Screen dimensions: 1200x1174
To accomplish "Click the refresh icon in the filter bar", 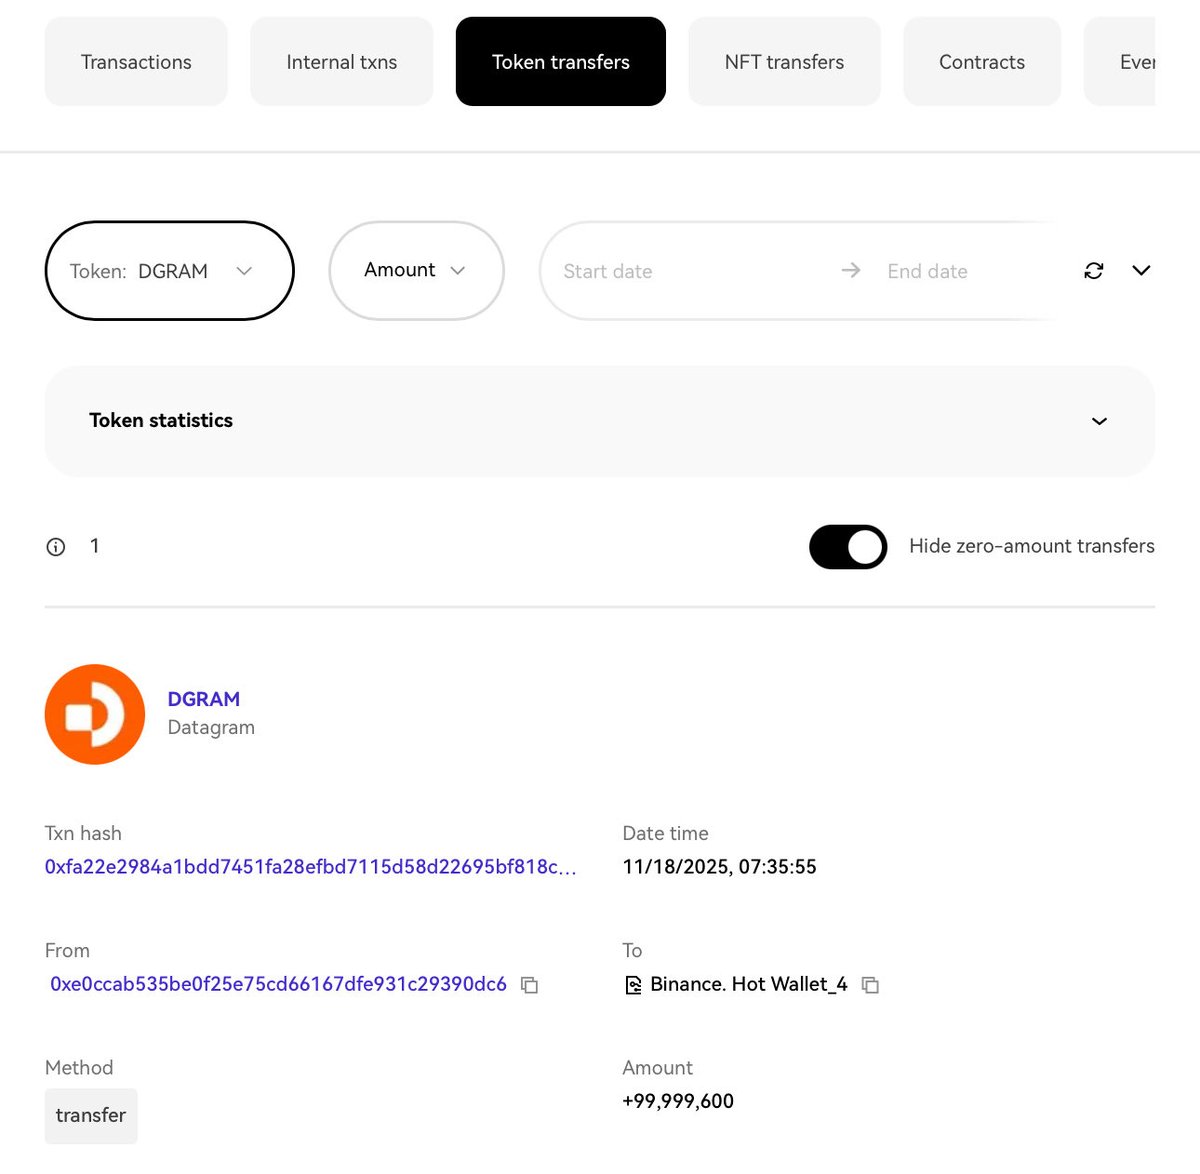I will (1093, 270).
